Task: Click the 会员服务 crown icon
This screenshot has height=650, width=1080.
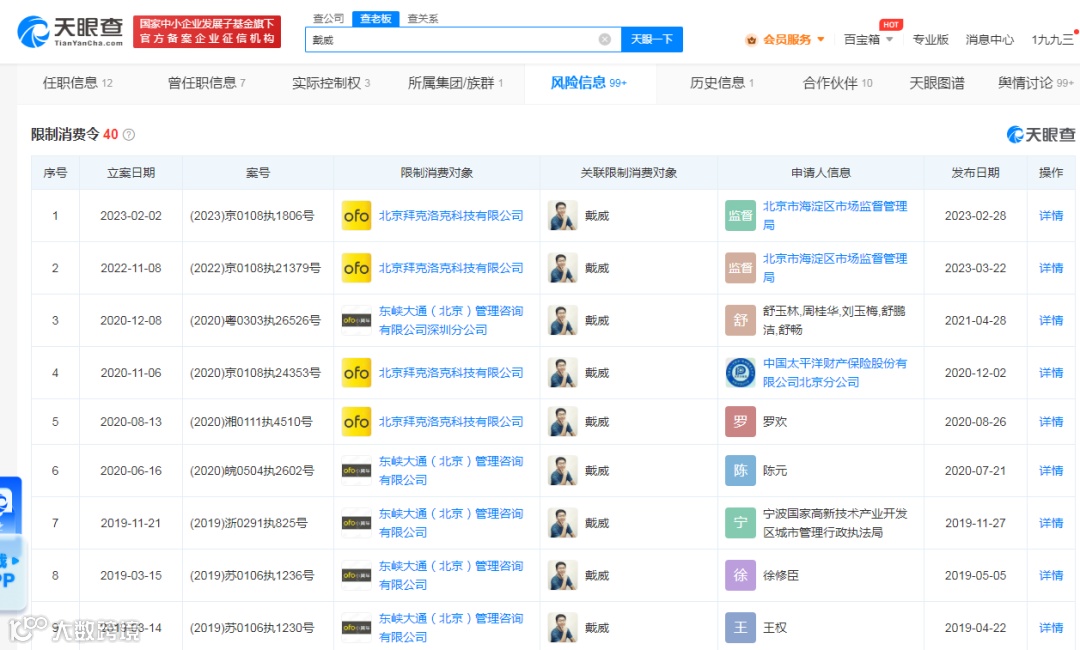Action: pyautogui.click(x=751, y=40)
